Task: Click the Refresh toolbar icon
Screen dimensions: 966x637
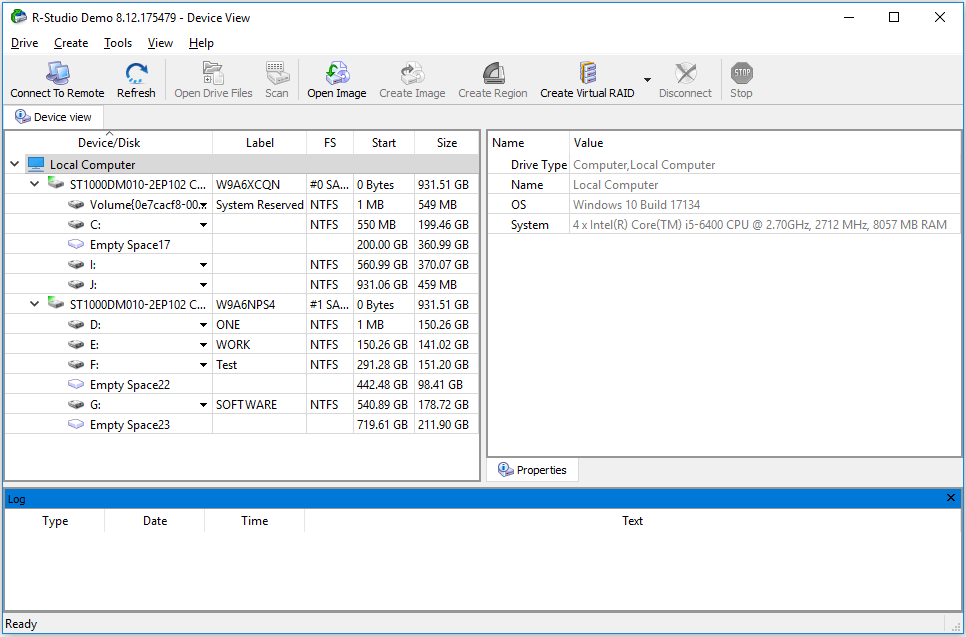Action: point(136,73)
